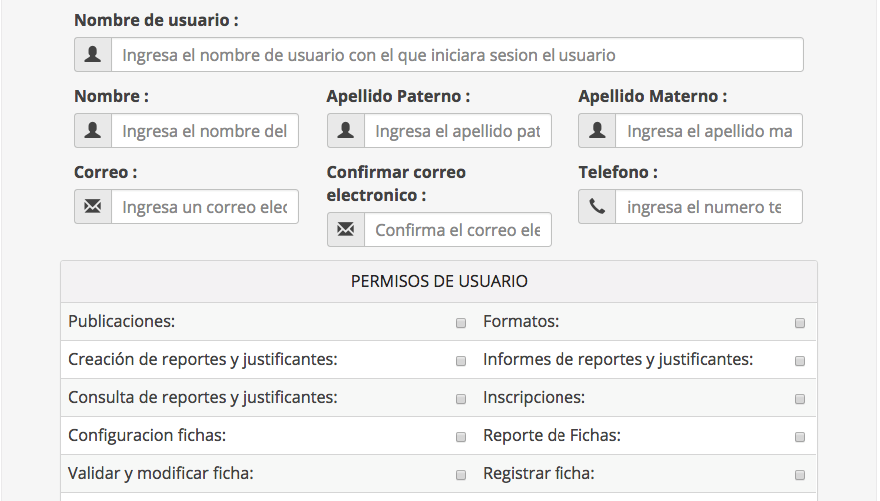Image resolution: width=880 pixels, height=501 pixels.
Task: Click the person icon next to Nombre field
Action: [x=93, y=131]
